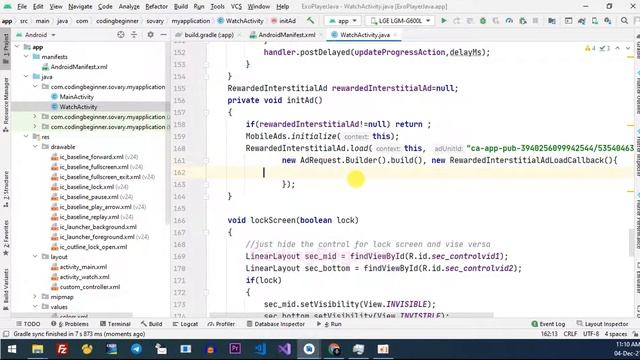Screen dimensions: 640x360
Task: Select opened file target icon in Project panel
Action: click(x=121, y=35)
